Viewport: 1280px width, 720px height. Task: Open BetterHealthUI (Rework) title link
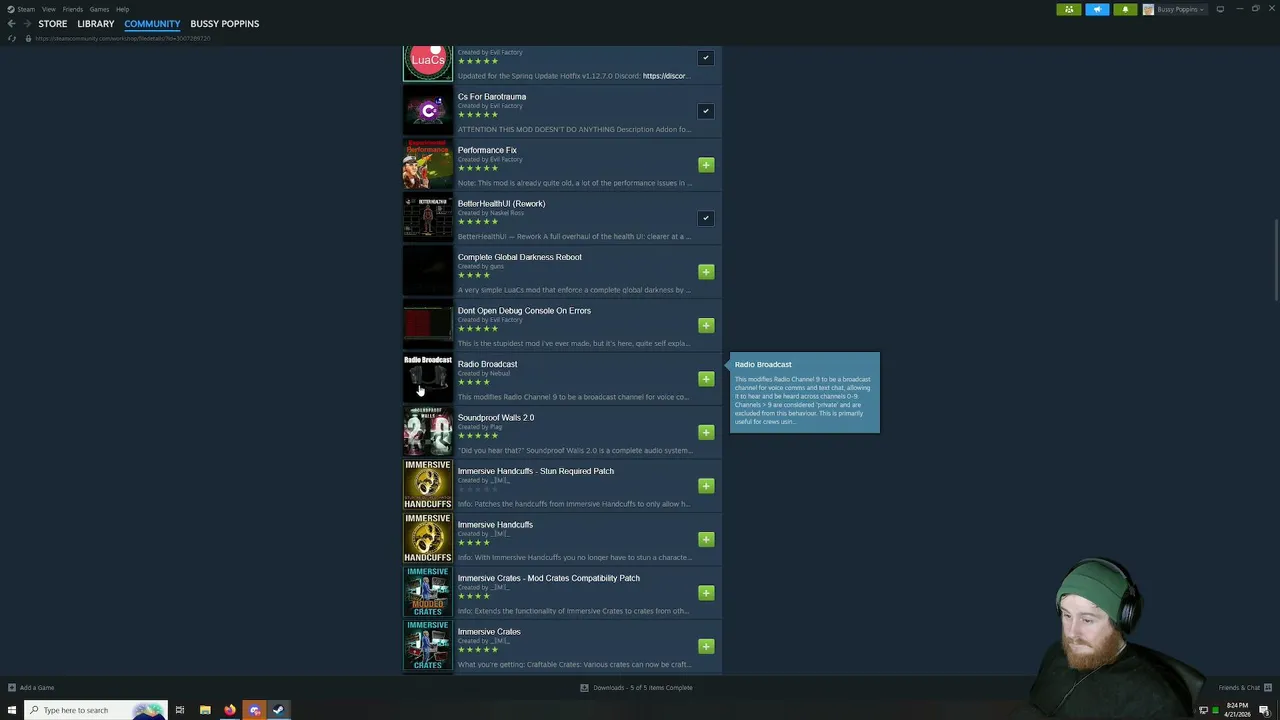pyautogui.click(x=501, y=204)
